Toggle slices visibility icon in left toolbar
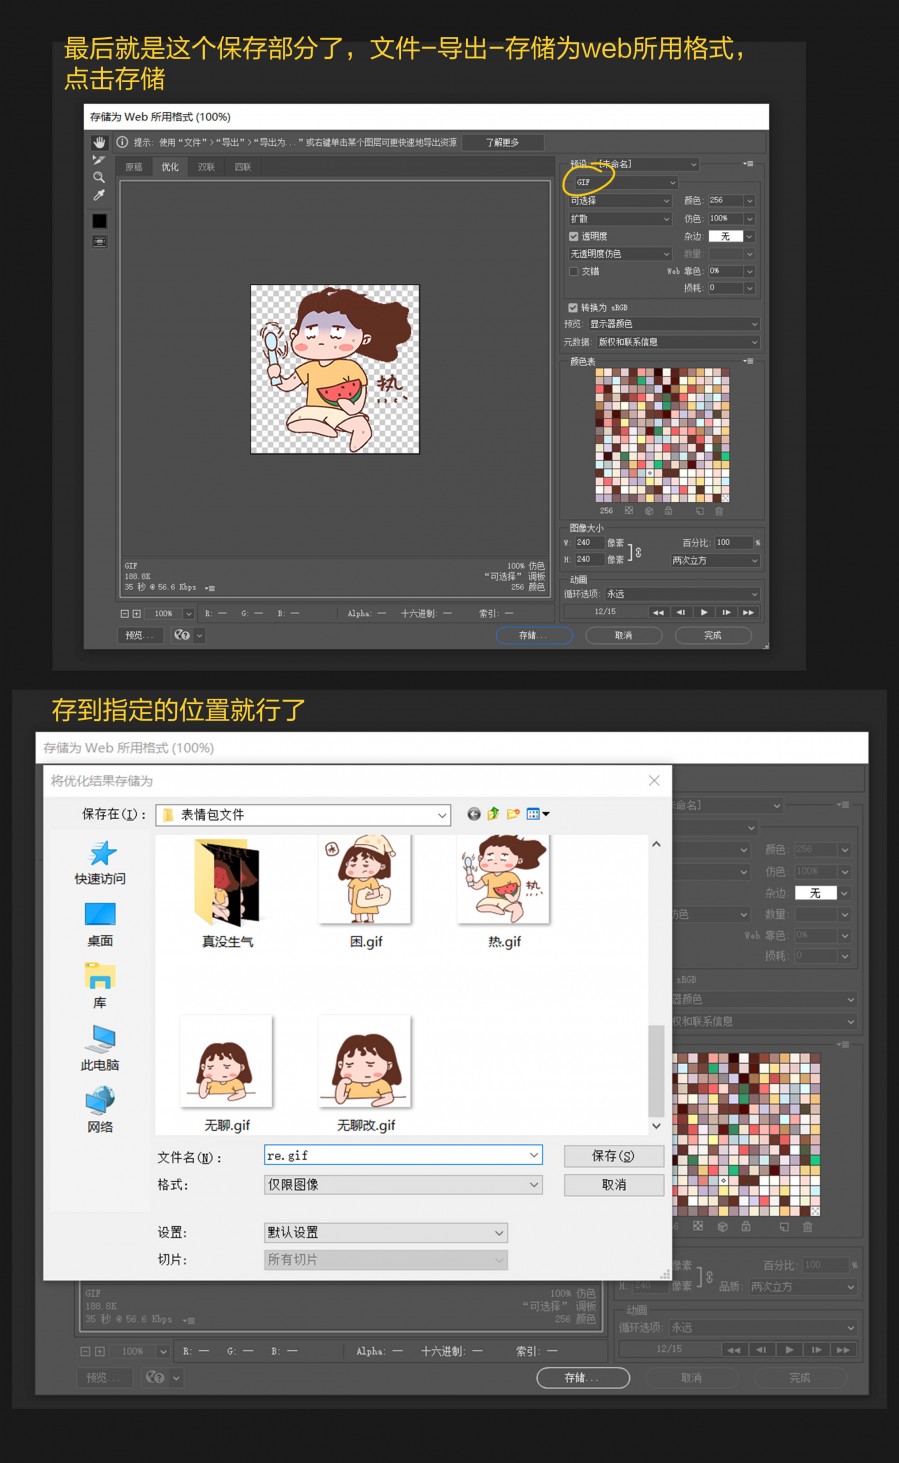 pyautogui.click(x=99, y=241)
